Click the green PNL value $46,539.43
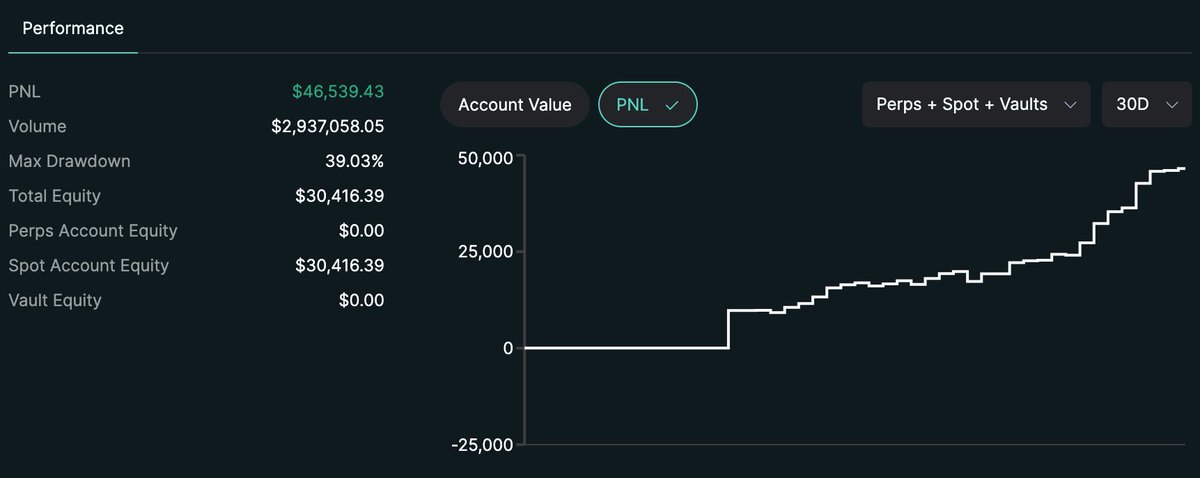1200x478 pixels. point(338,91)
